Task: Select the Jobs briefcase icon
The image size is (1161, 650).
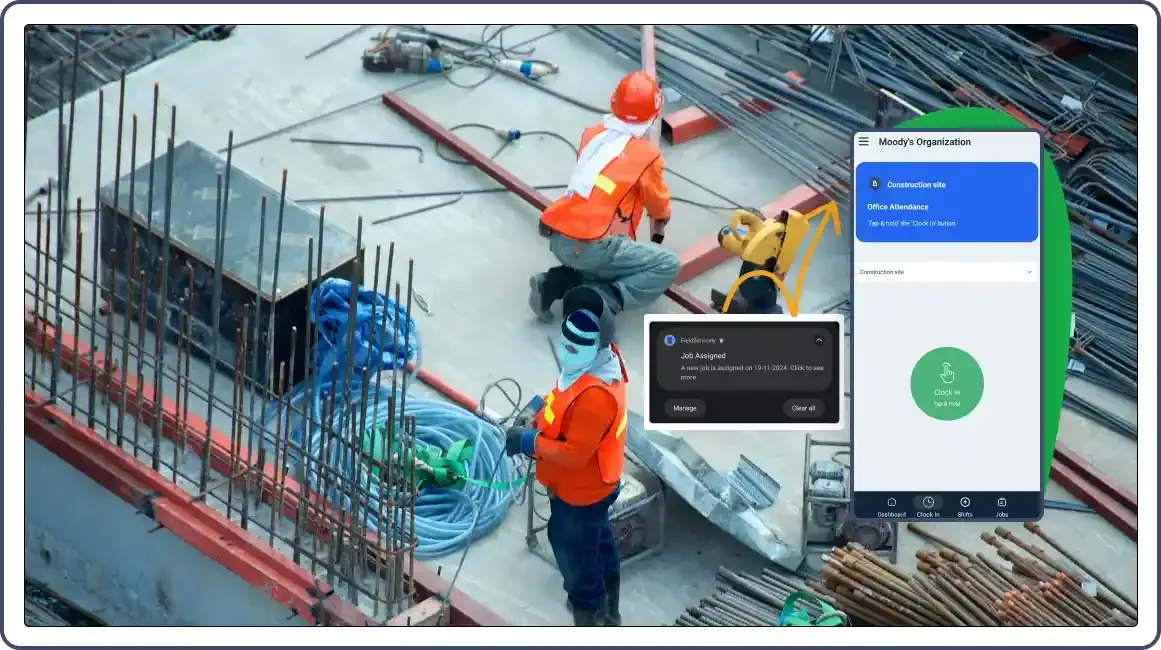Action: coord(1001,501)
